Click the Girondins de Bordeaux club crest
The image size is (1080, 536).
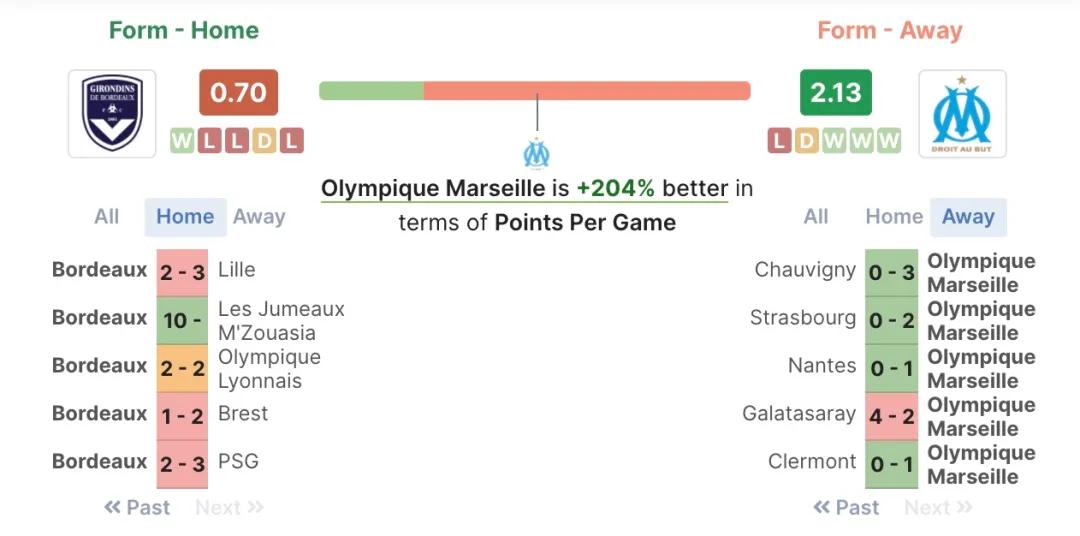pos(112,114)
